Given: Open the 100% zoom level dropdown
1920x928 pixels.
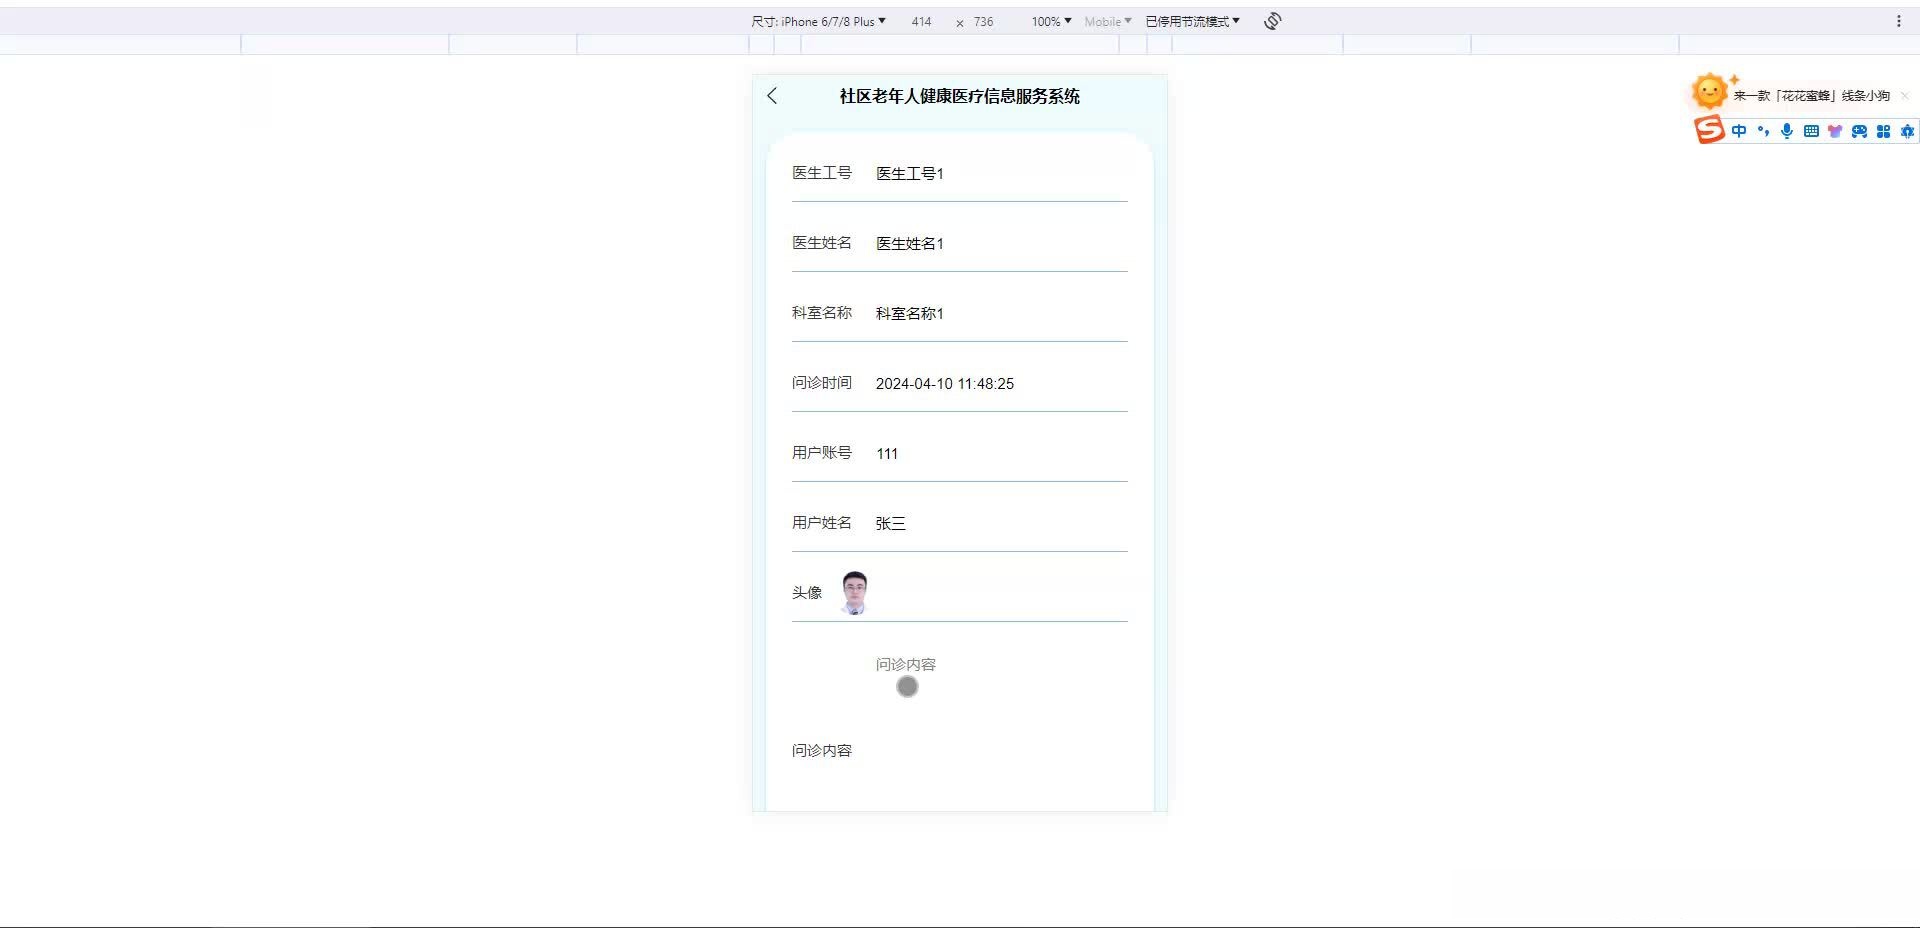Looking at the screenshot, I should (x=1049, y=21).
